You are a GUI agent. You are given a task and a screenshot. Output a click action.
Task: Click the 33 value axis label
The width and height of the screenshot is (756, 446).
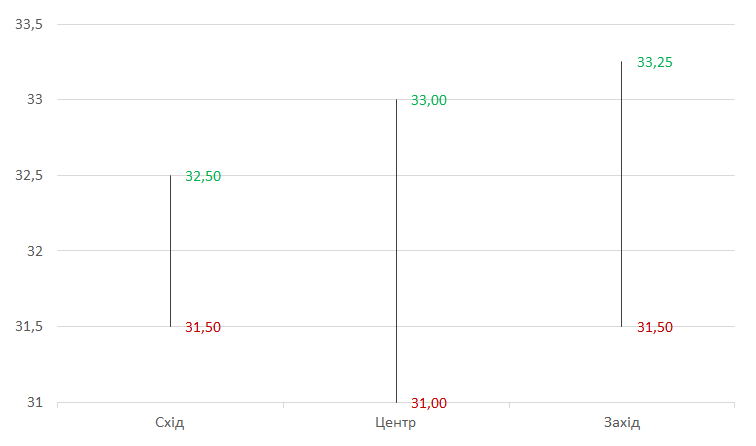[35, 100]
